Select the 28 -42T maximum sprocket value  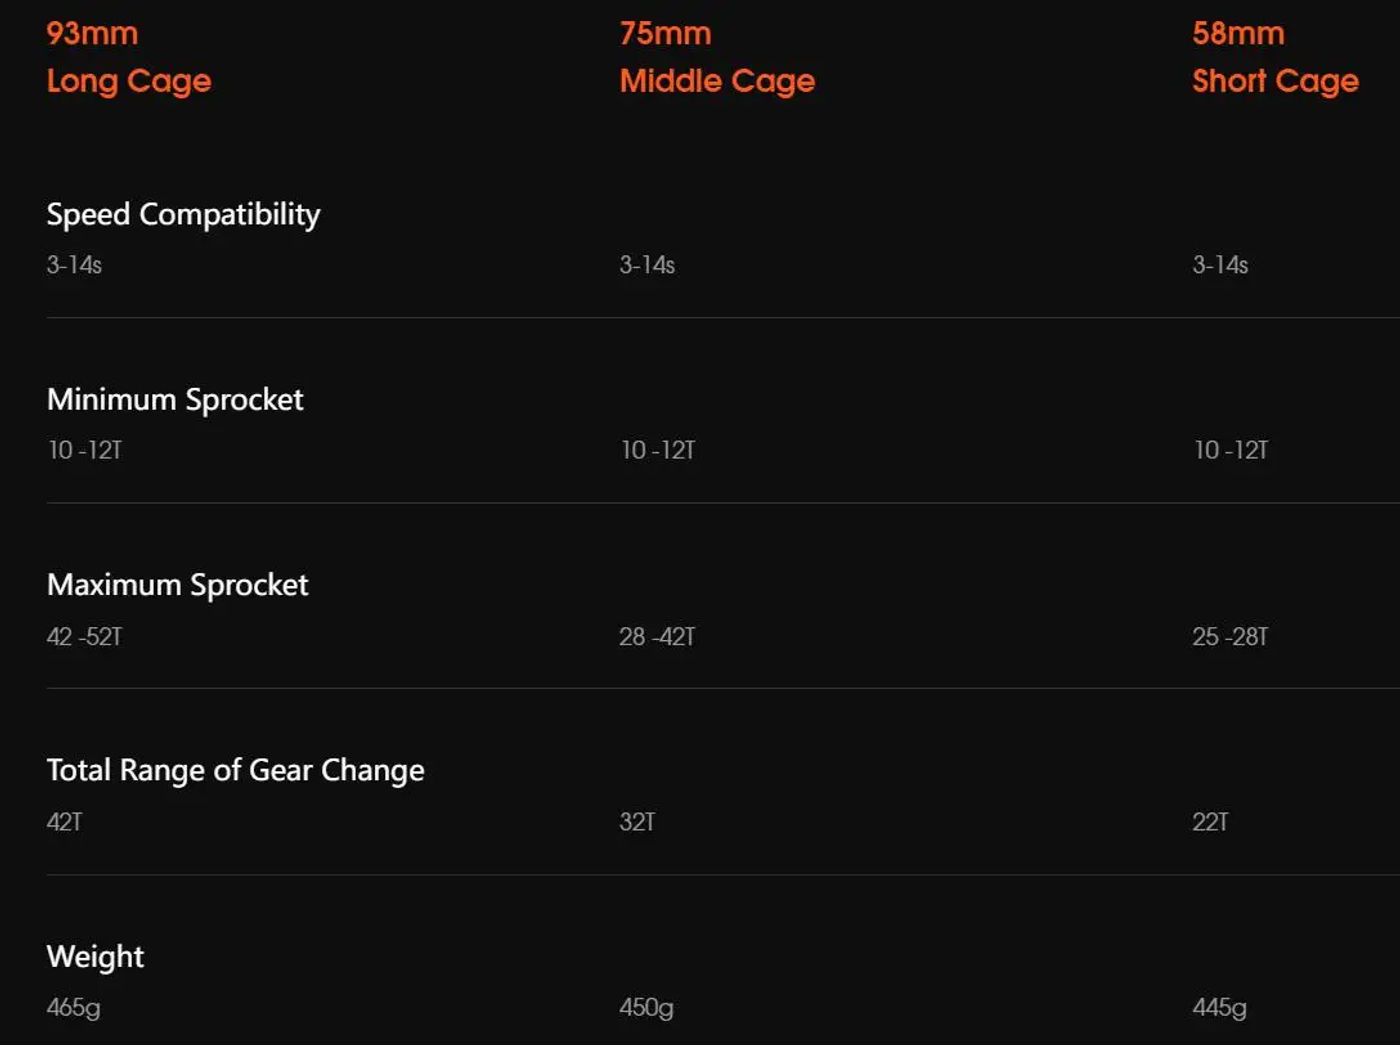click(657, 636)
